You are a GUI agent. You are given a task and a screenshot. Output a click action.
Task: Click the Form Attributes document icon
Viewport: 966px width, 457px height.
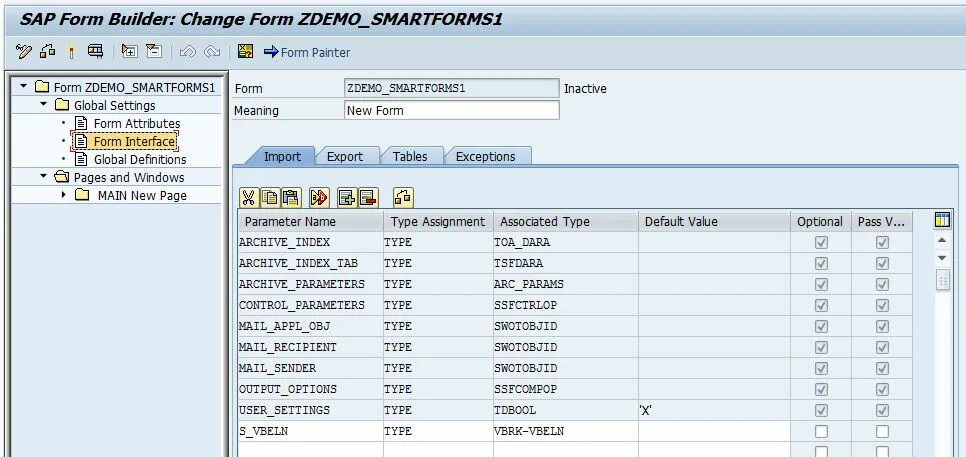[x=81, y=123]
